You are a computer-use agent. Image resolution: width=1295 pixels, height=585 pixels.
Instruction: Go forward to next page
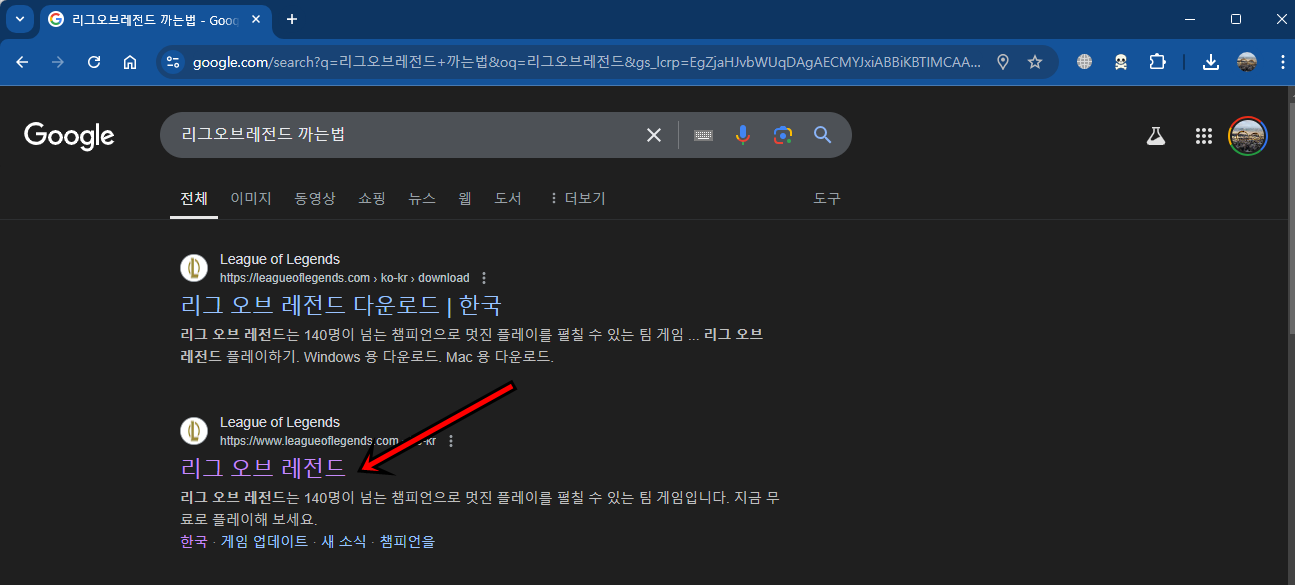[58, 62]
